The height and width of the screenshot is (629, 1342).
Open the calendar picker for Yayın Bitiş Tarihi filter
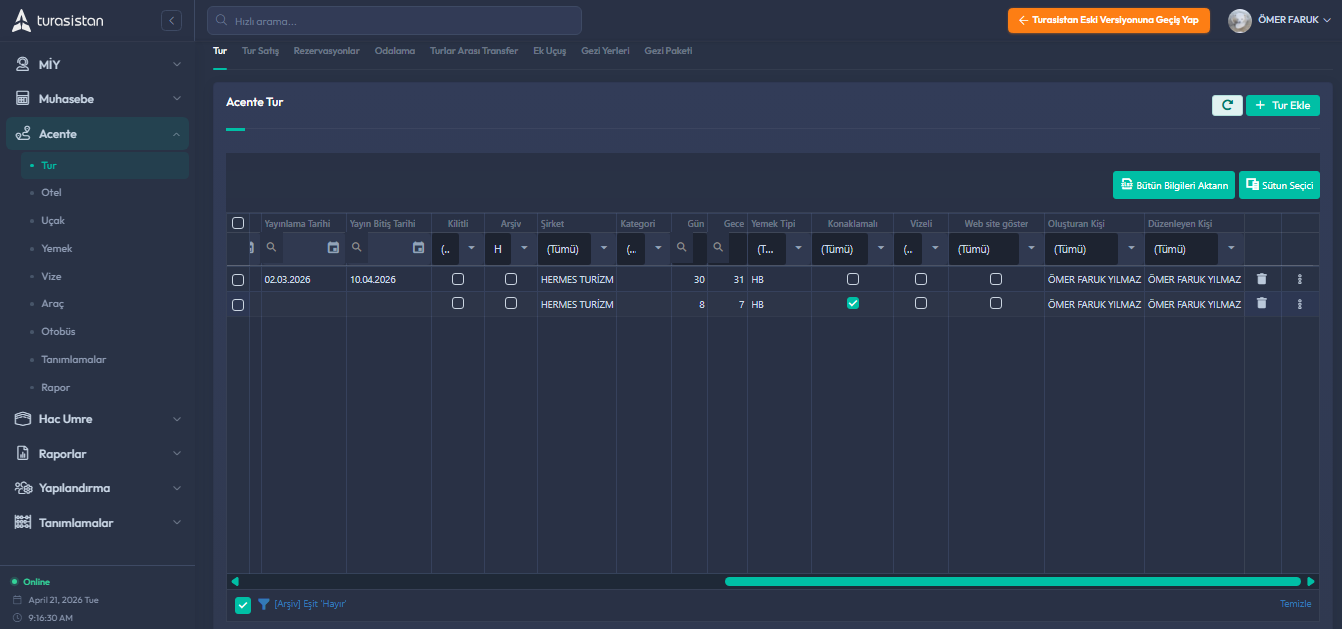(x=419, y=248)
